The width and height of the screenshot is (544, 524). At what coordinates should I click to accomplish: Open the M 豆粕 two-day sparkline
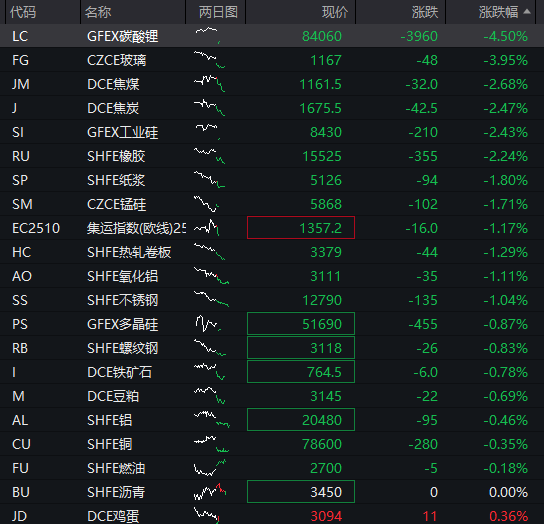click(x=210, y=396)
